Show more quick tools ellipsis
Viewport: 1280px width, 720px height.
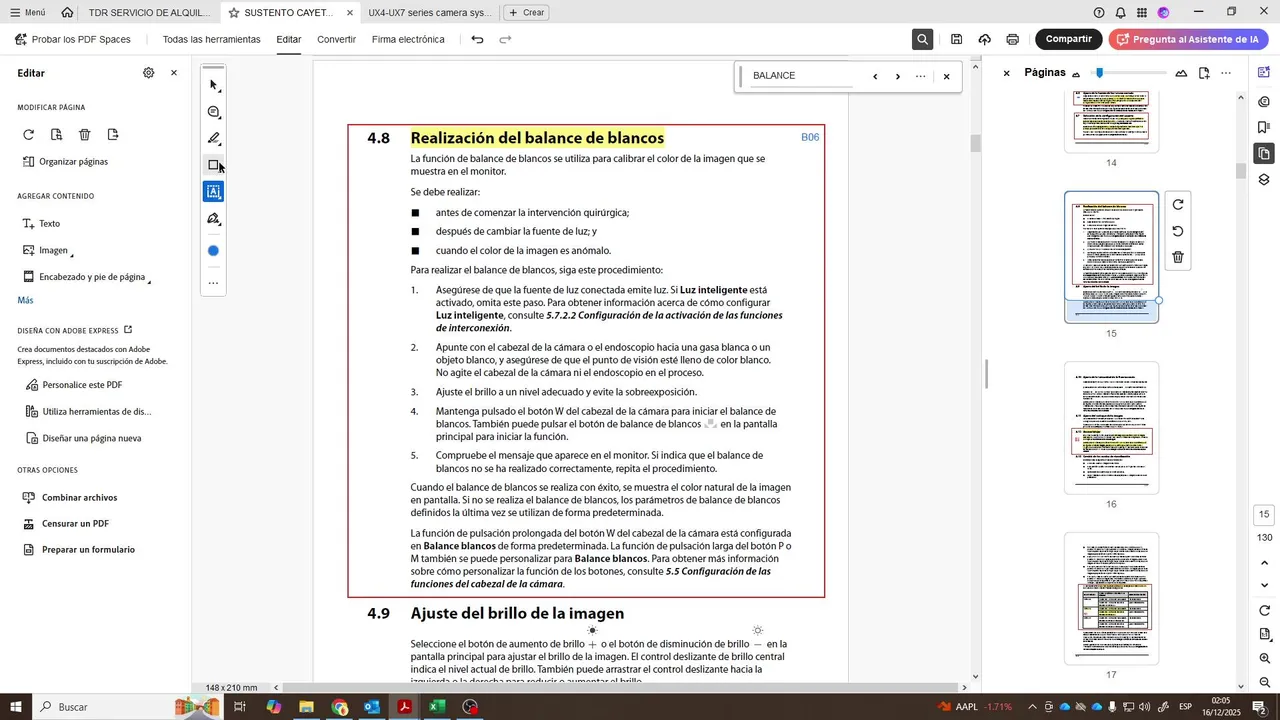[213, 283]
